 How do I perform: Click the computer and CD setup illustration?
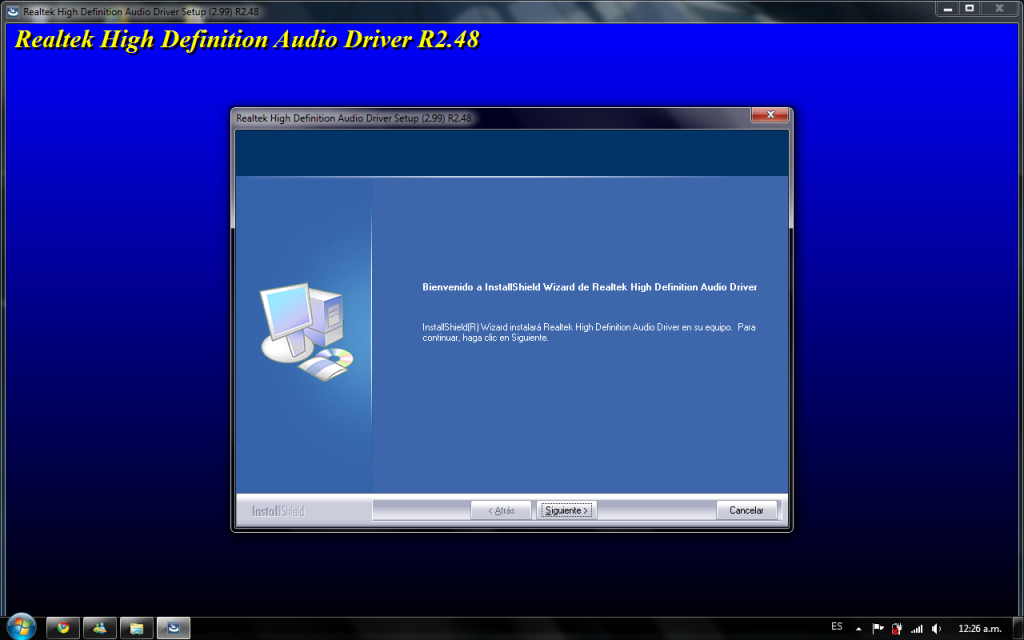[306, 332]
